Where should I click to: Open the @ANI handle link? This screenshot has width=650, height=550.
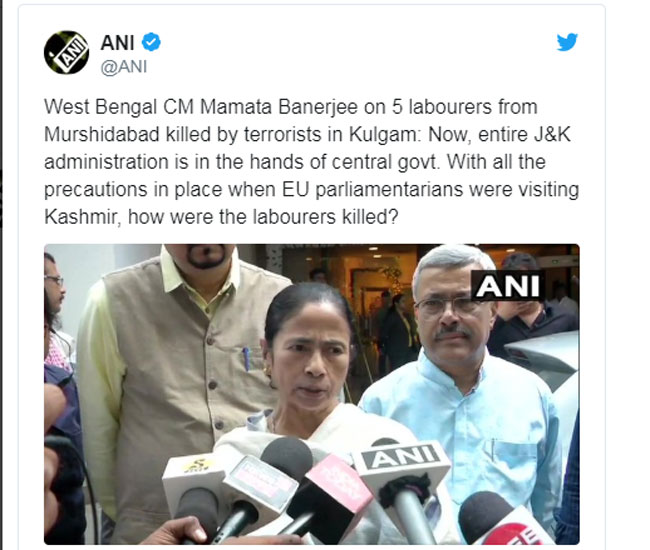tap(124, 67)
